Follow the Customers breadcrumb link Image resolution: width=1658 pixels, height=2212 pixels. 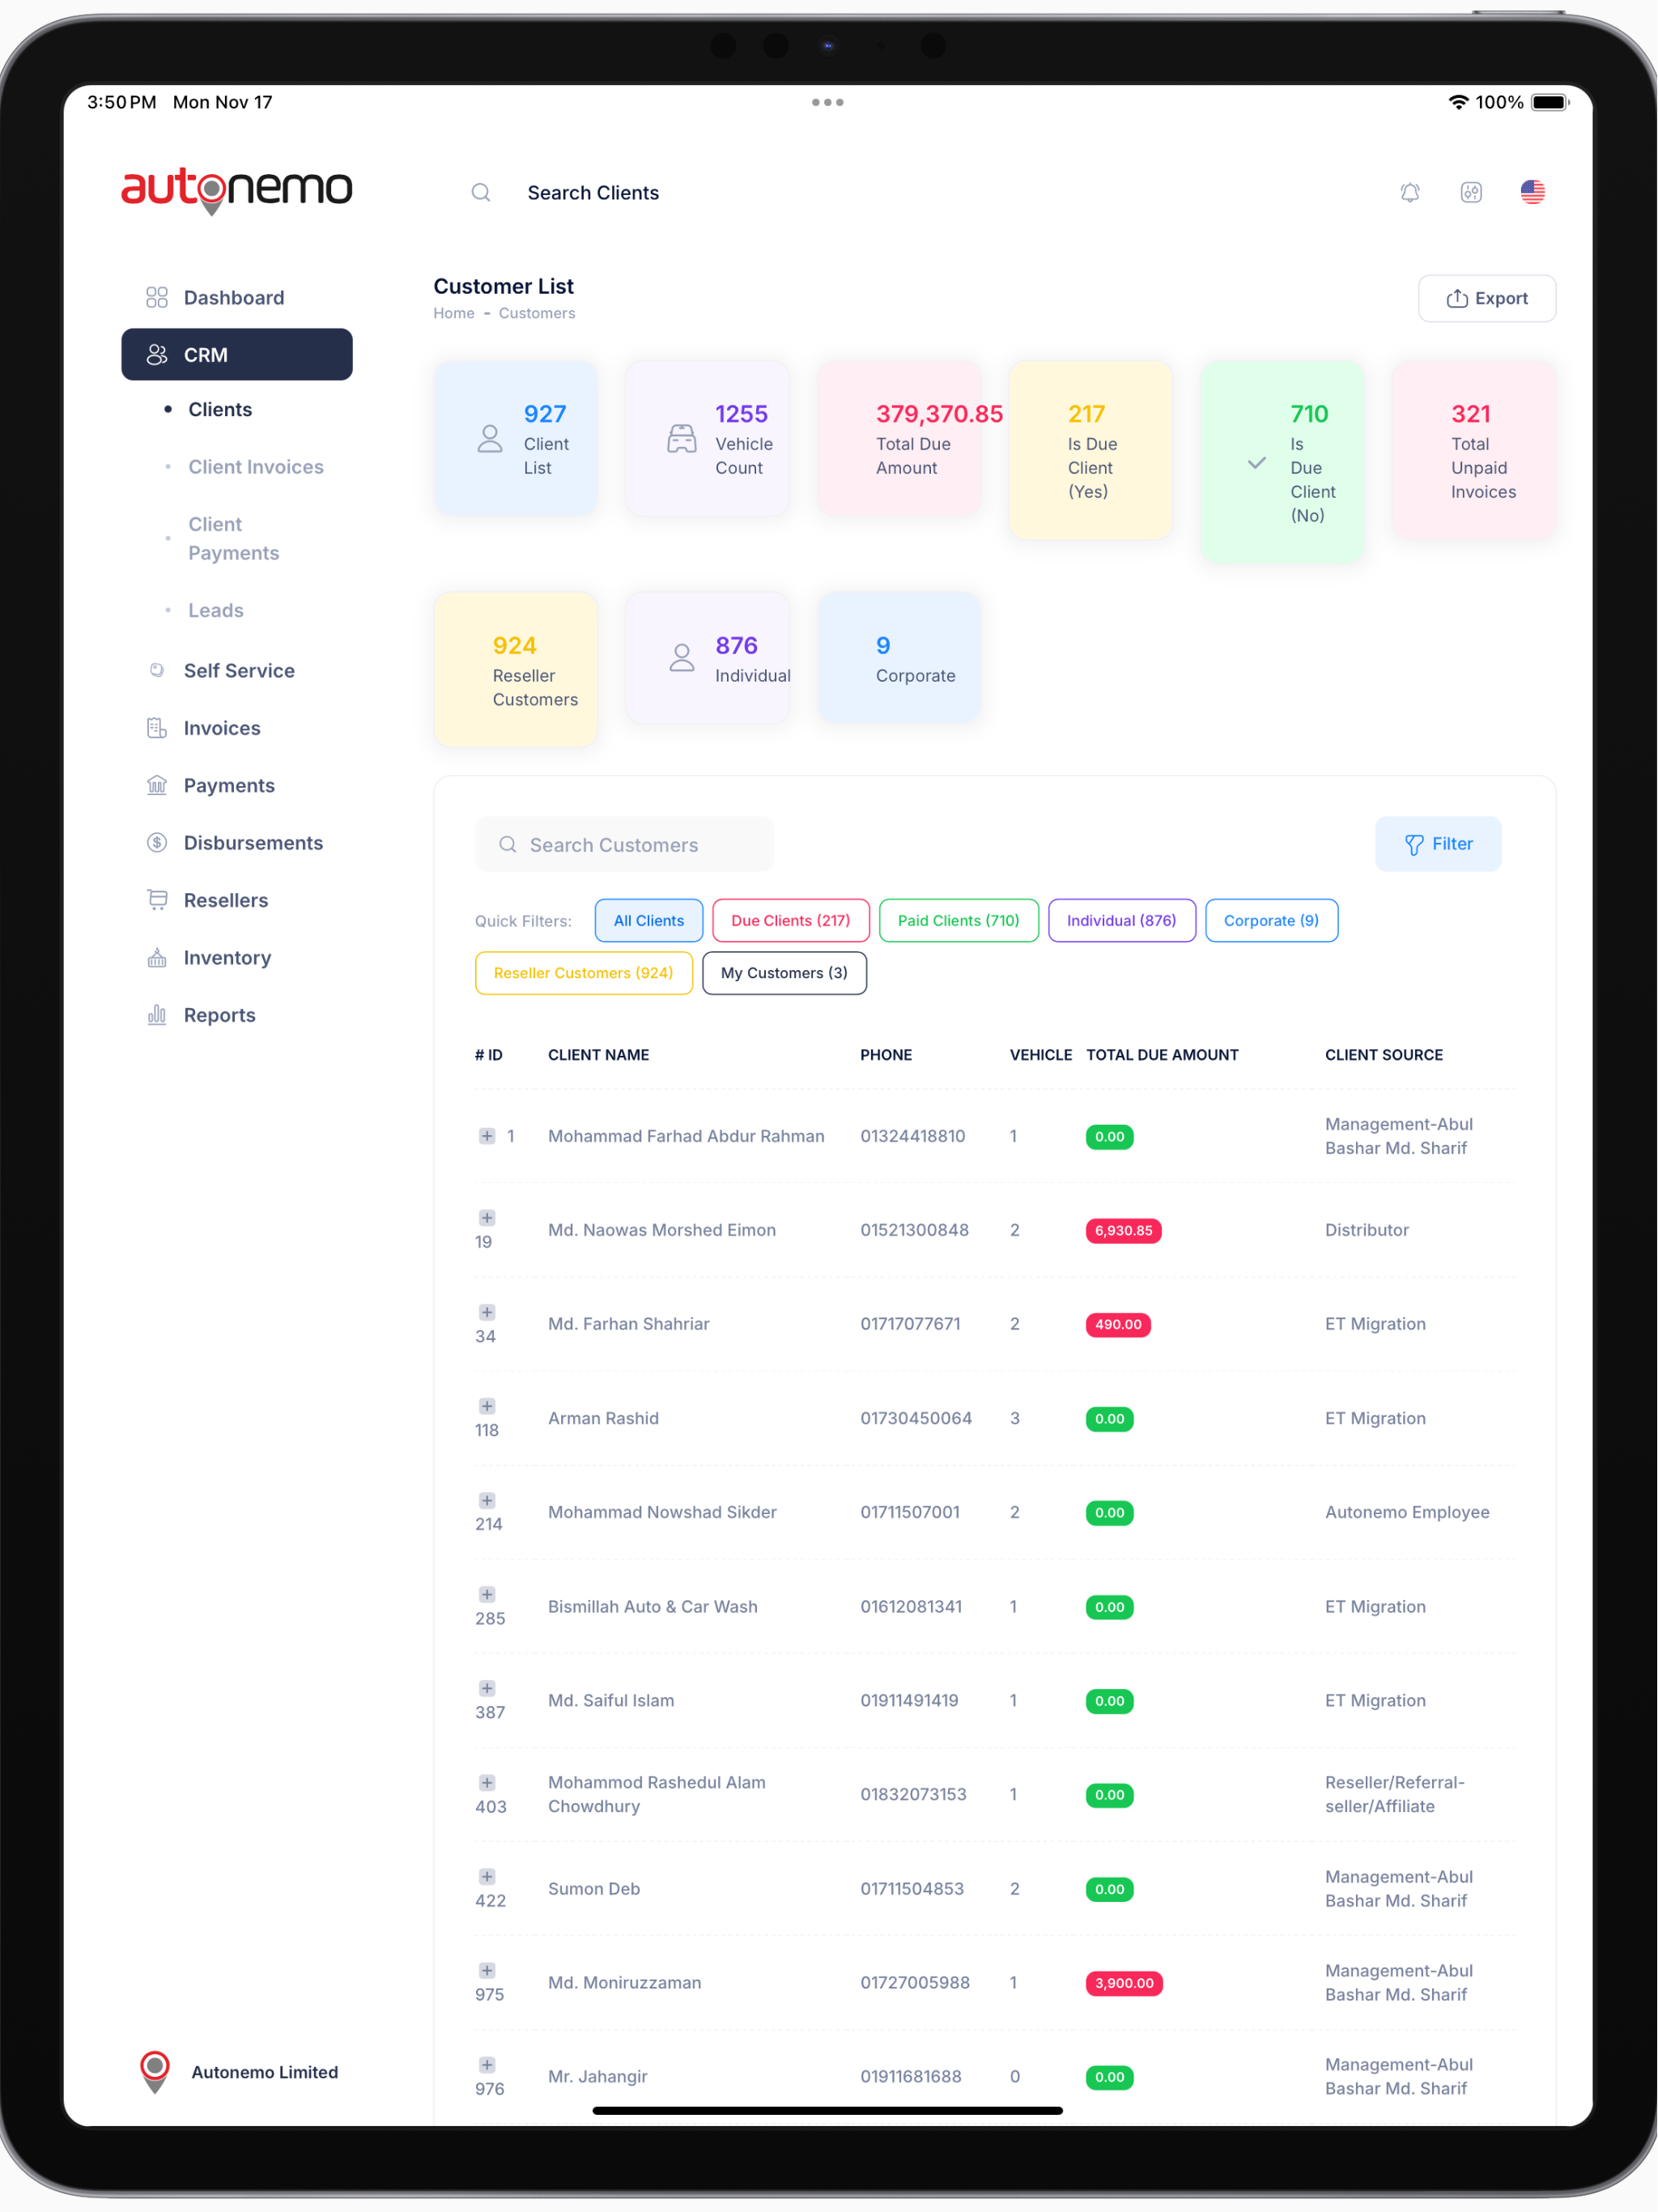click(x=537, y=313)
